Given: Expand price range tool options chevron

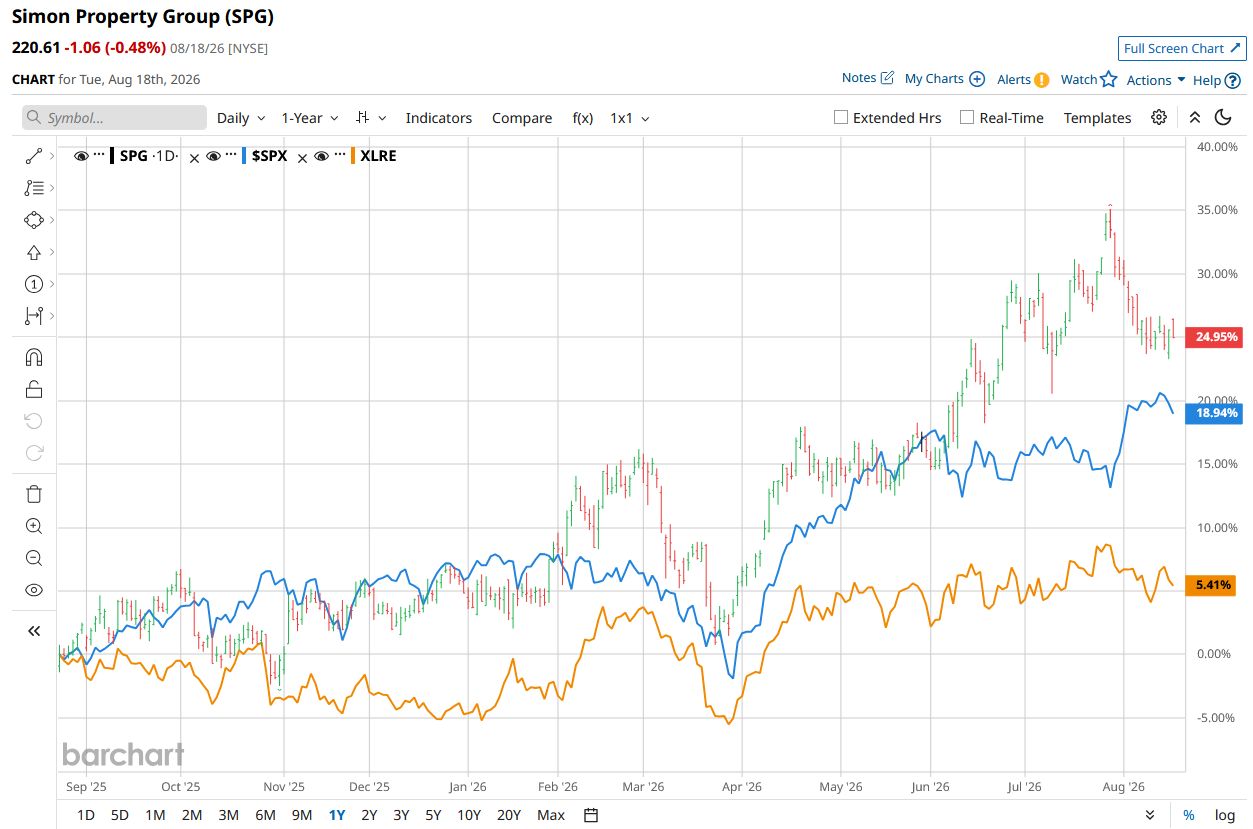Looking at the screenshot, I should coord(52,316).
